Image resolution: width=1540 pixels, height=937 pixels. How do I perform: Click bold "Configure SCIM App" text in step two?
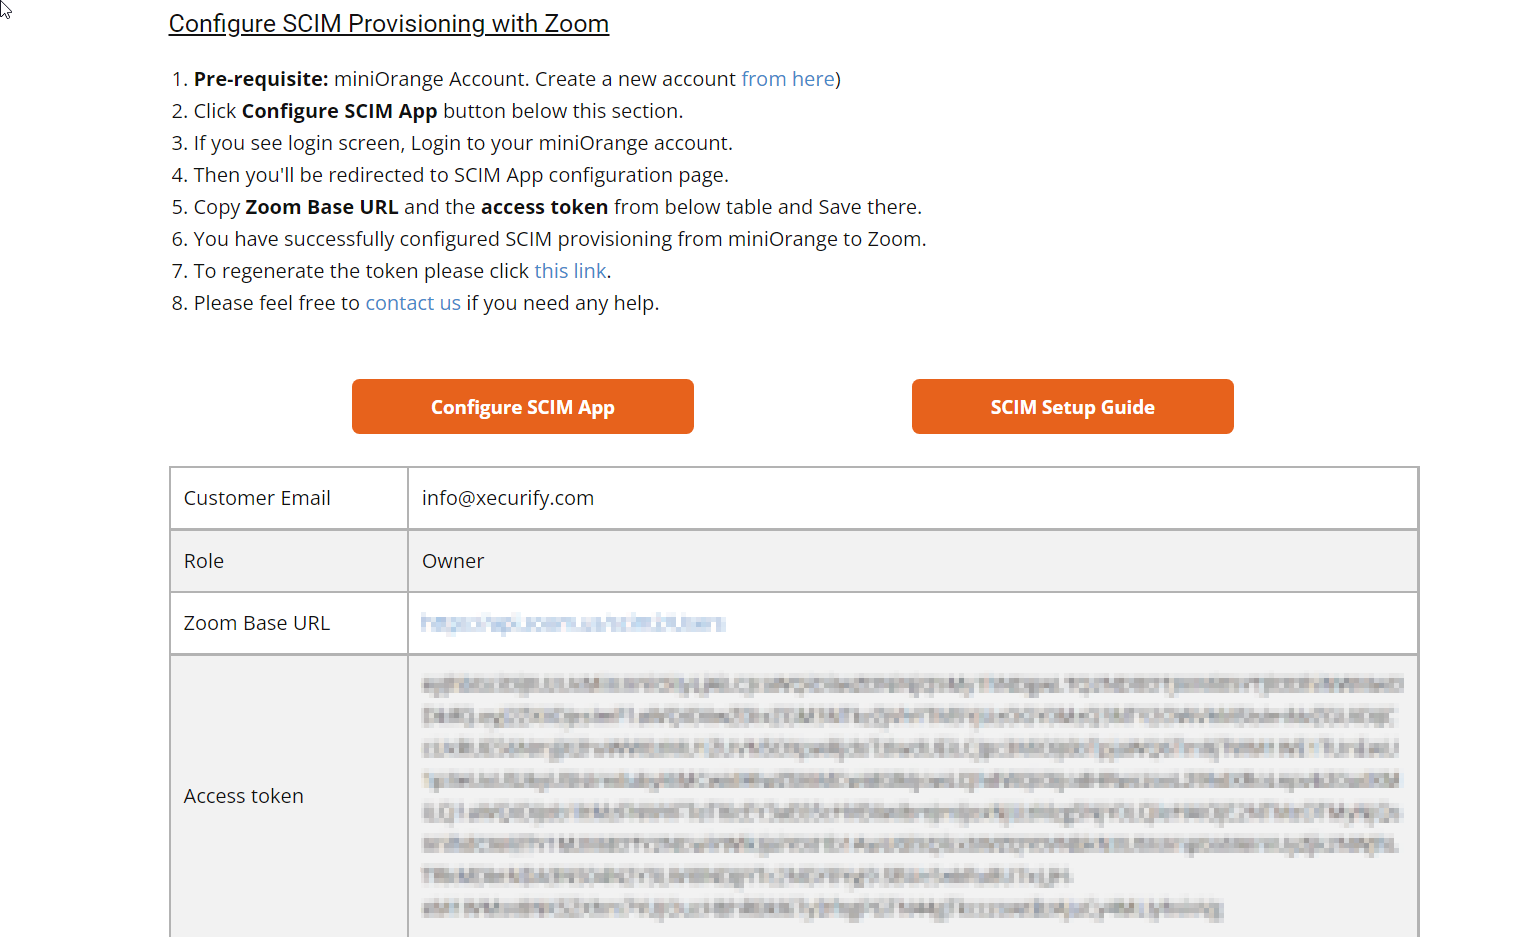click(339, 111)
